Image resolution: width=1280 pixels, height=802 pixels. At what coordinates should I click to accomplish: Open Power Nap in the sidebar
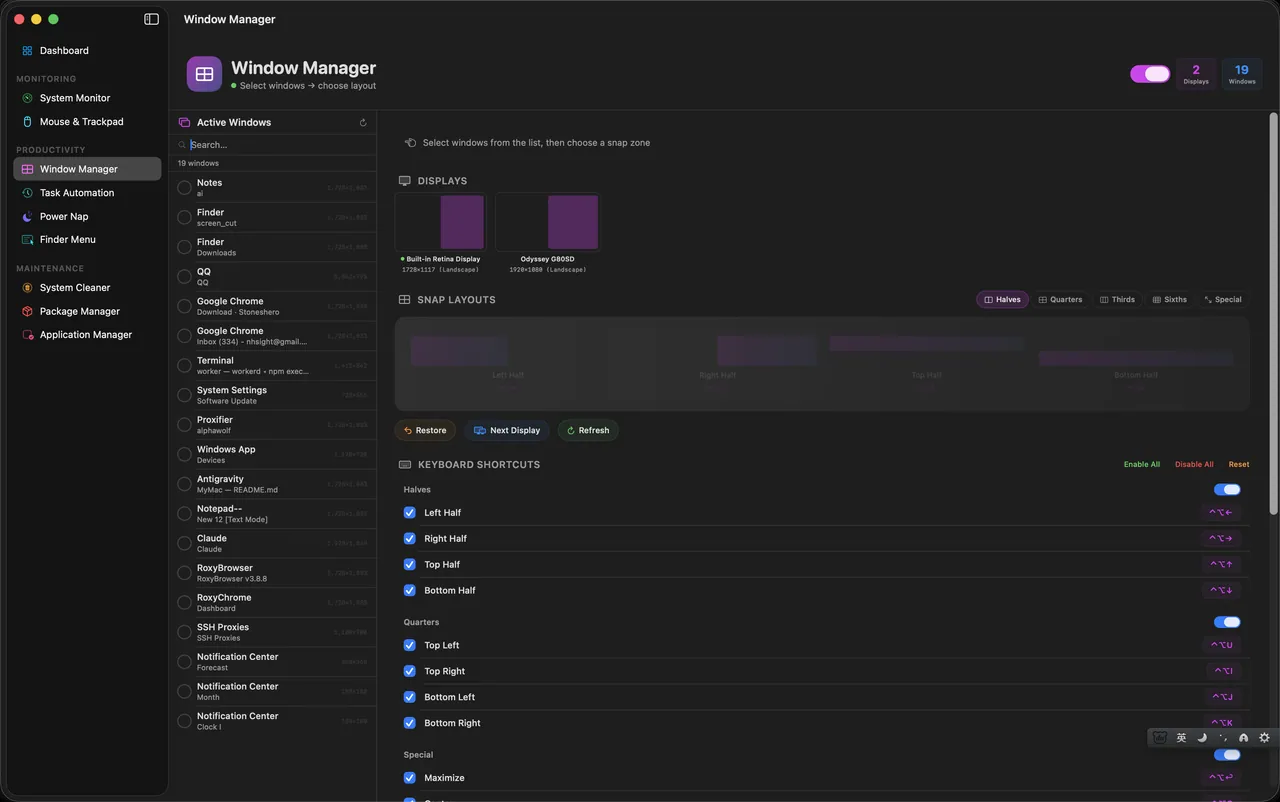87,216
